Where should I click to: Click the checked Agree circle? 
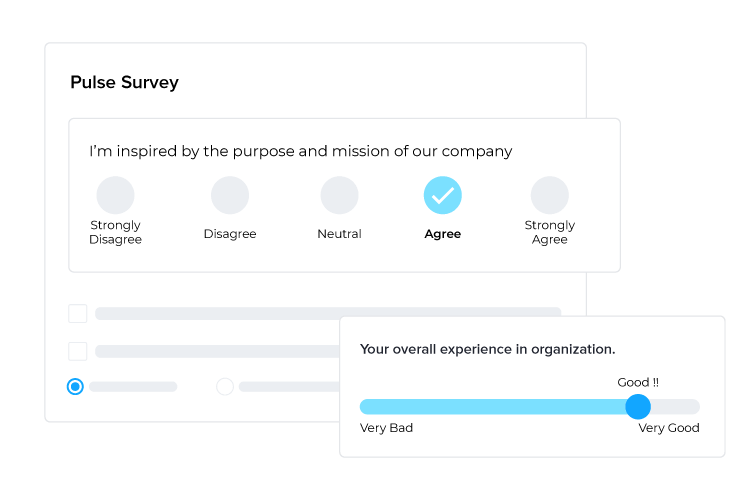[443, 195]
